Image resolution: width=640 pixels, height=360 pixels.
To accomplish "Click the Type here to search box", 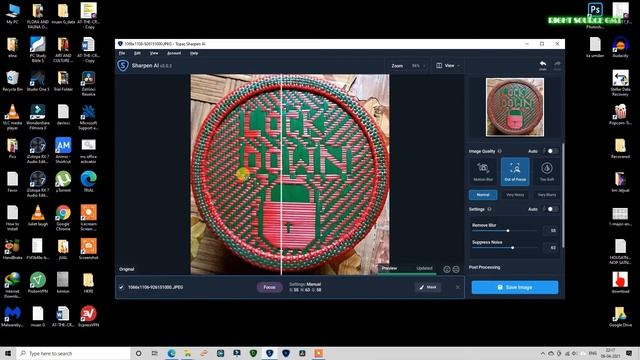I will pyautogui.click(x=73, y=353).
